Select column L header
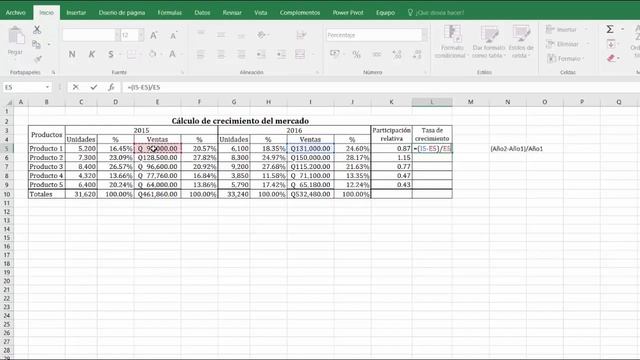This screenshot has height=360, width=640. click(x=432, y=102)
